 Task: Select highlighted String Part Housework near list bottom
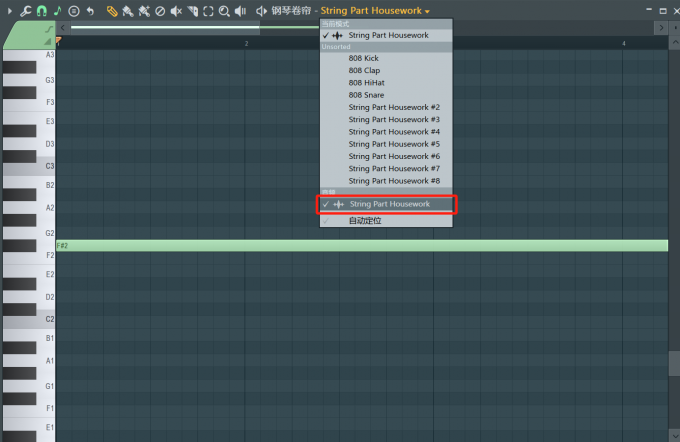tap(386, 204)
